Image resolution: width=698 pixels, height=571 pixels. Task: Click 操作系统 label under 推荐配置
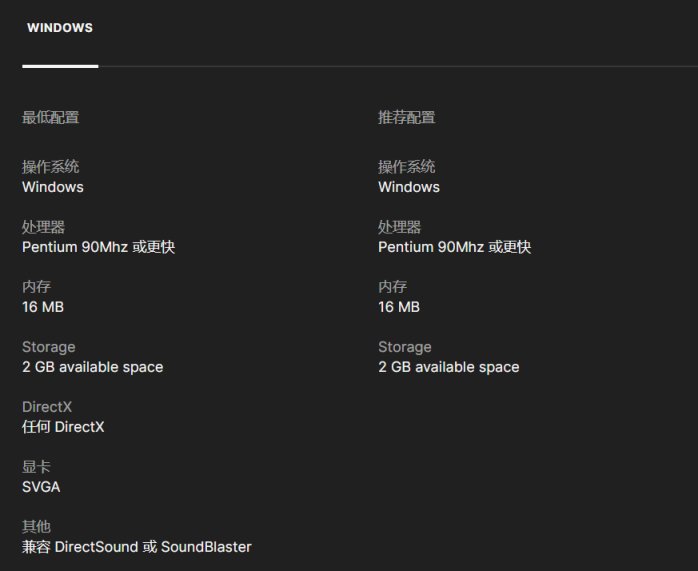click(406, 167)
